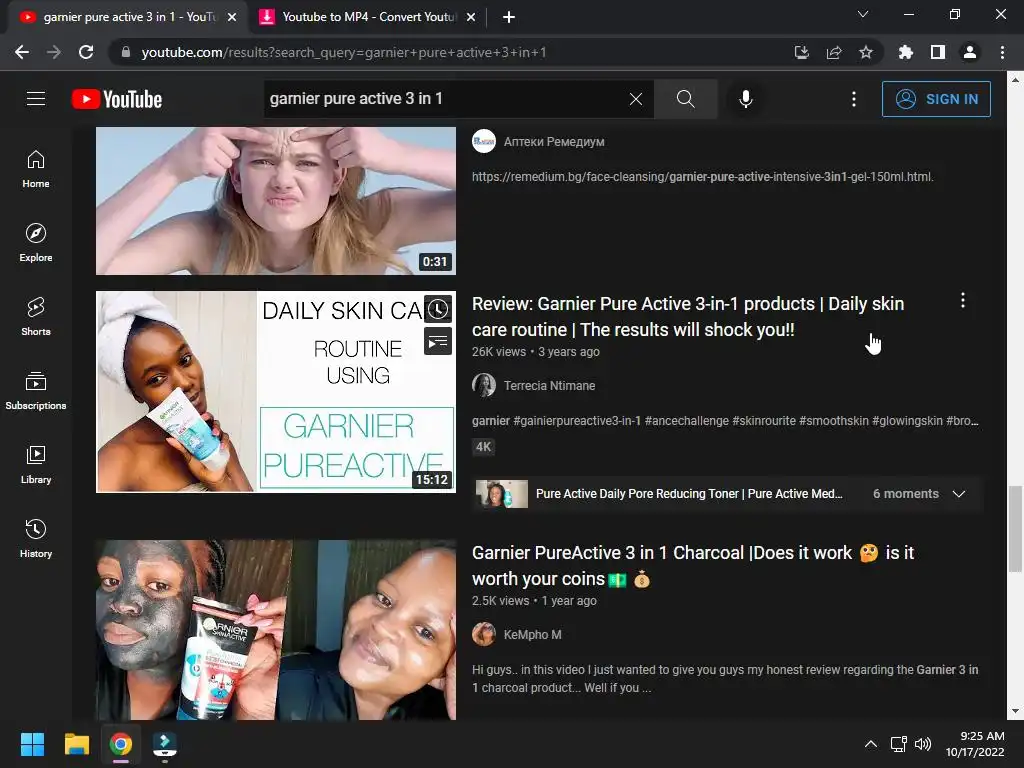
Task: Open Explore in the sidebar
Action: [36, 243]
